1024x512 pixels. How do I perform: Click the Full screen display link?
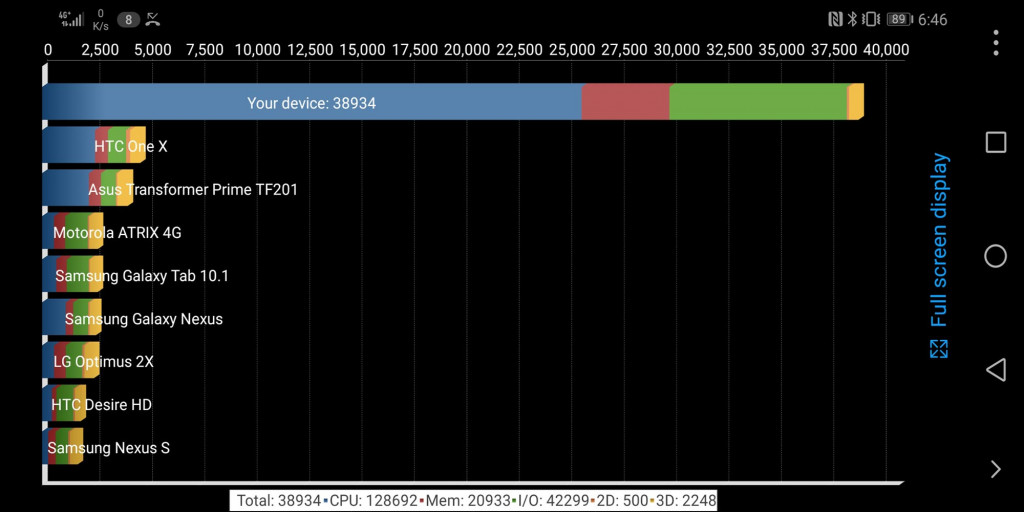(x=938, y=240)
